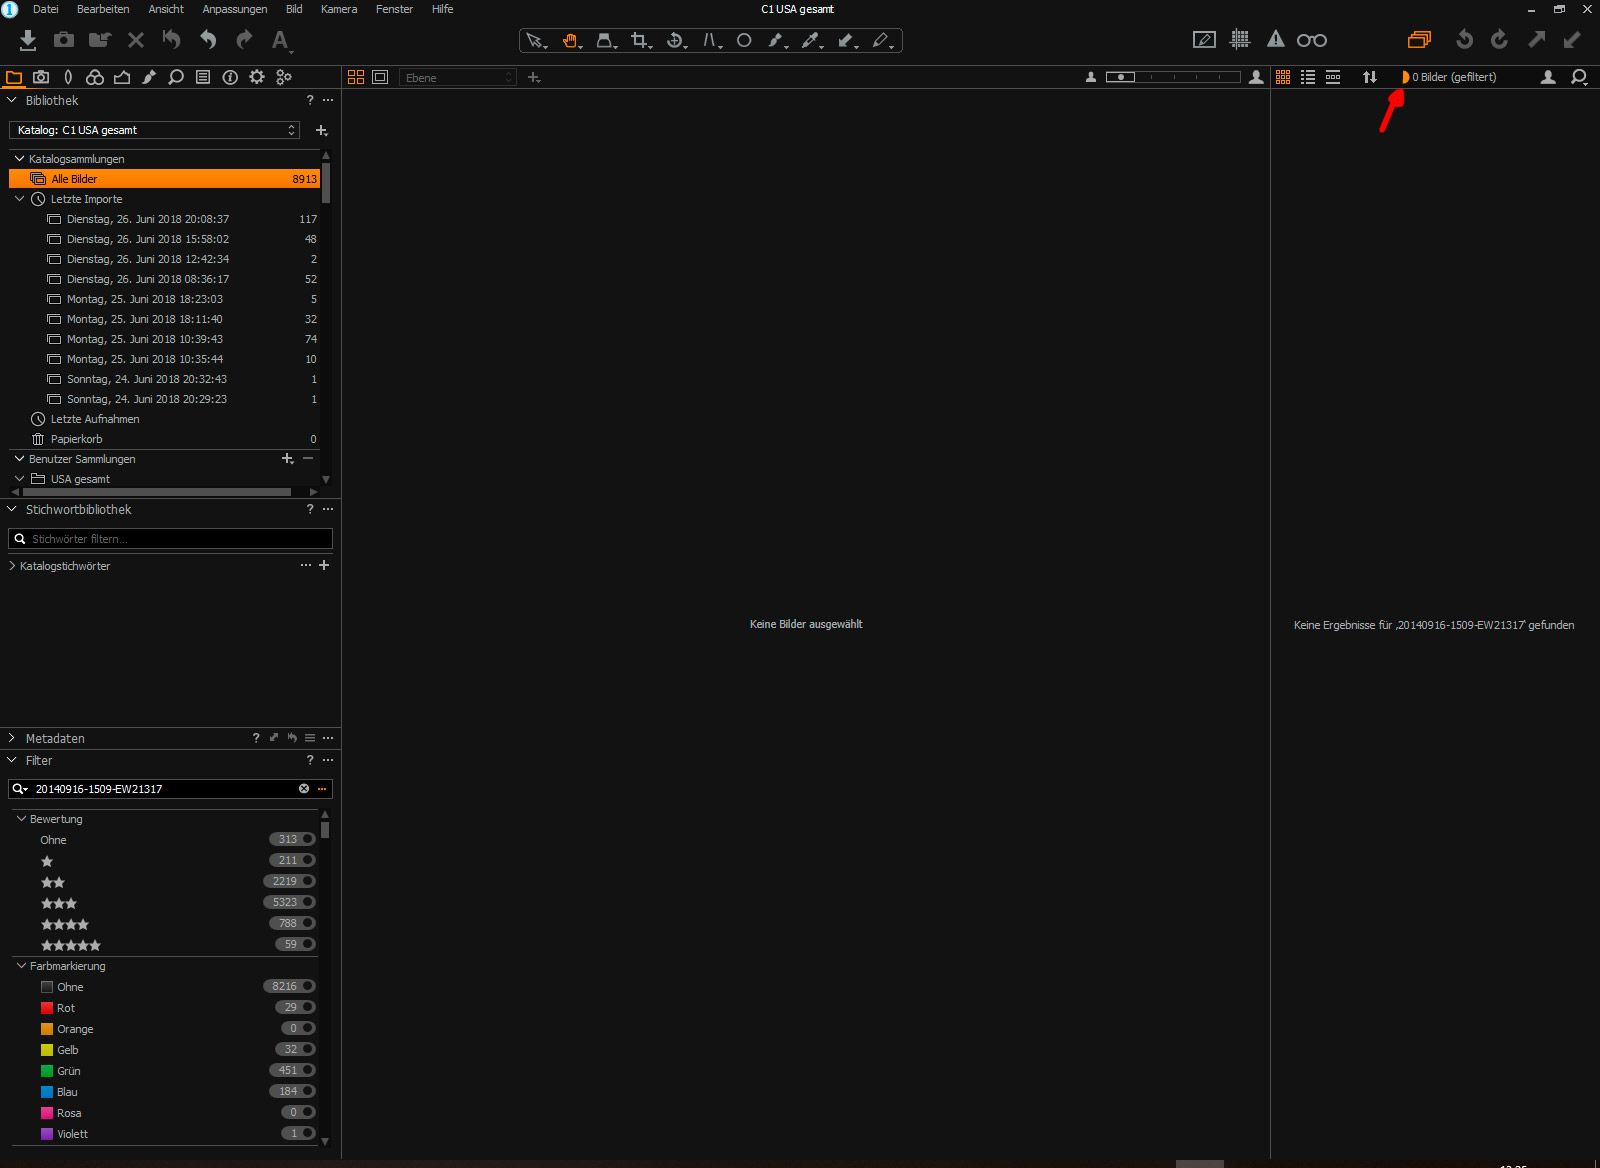
Task: Click the Redo arrow icon
Action: 244,40
